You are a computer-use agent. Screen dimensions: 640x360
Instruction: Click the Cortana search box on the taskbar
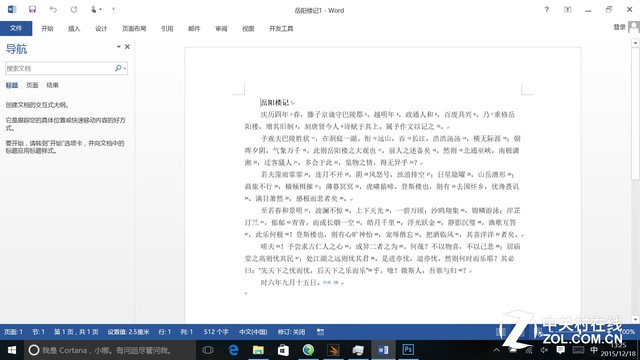(109, 350)
